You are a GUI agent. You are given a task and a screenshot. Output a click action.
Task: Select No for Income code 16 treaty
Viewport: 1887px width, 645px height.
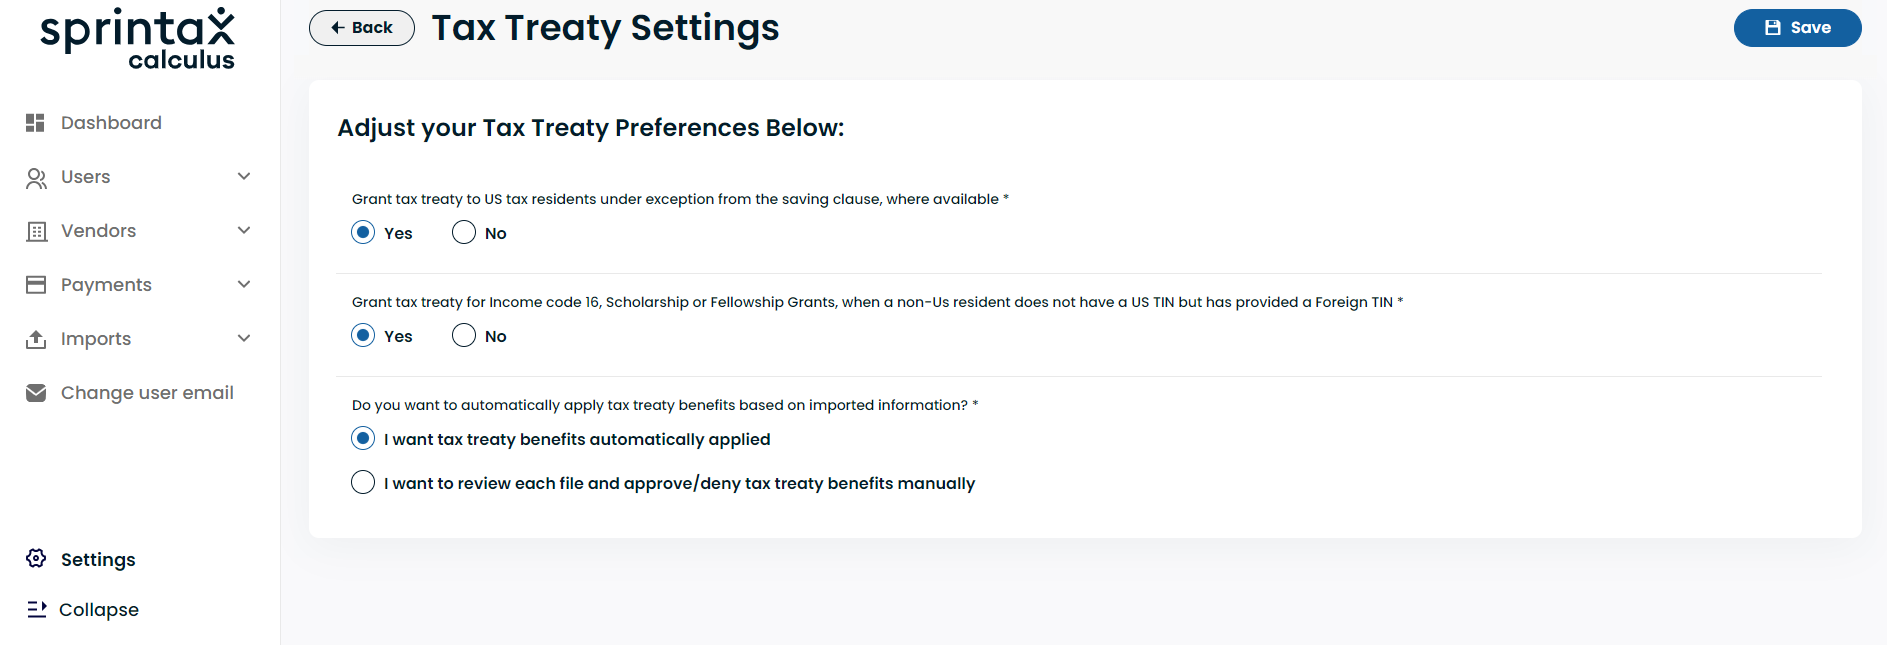tap(464, 336)
